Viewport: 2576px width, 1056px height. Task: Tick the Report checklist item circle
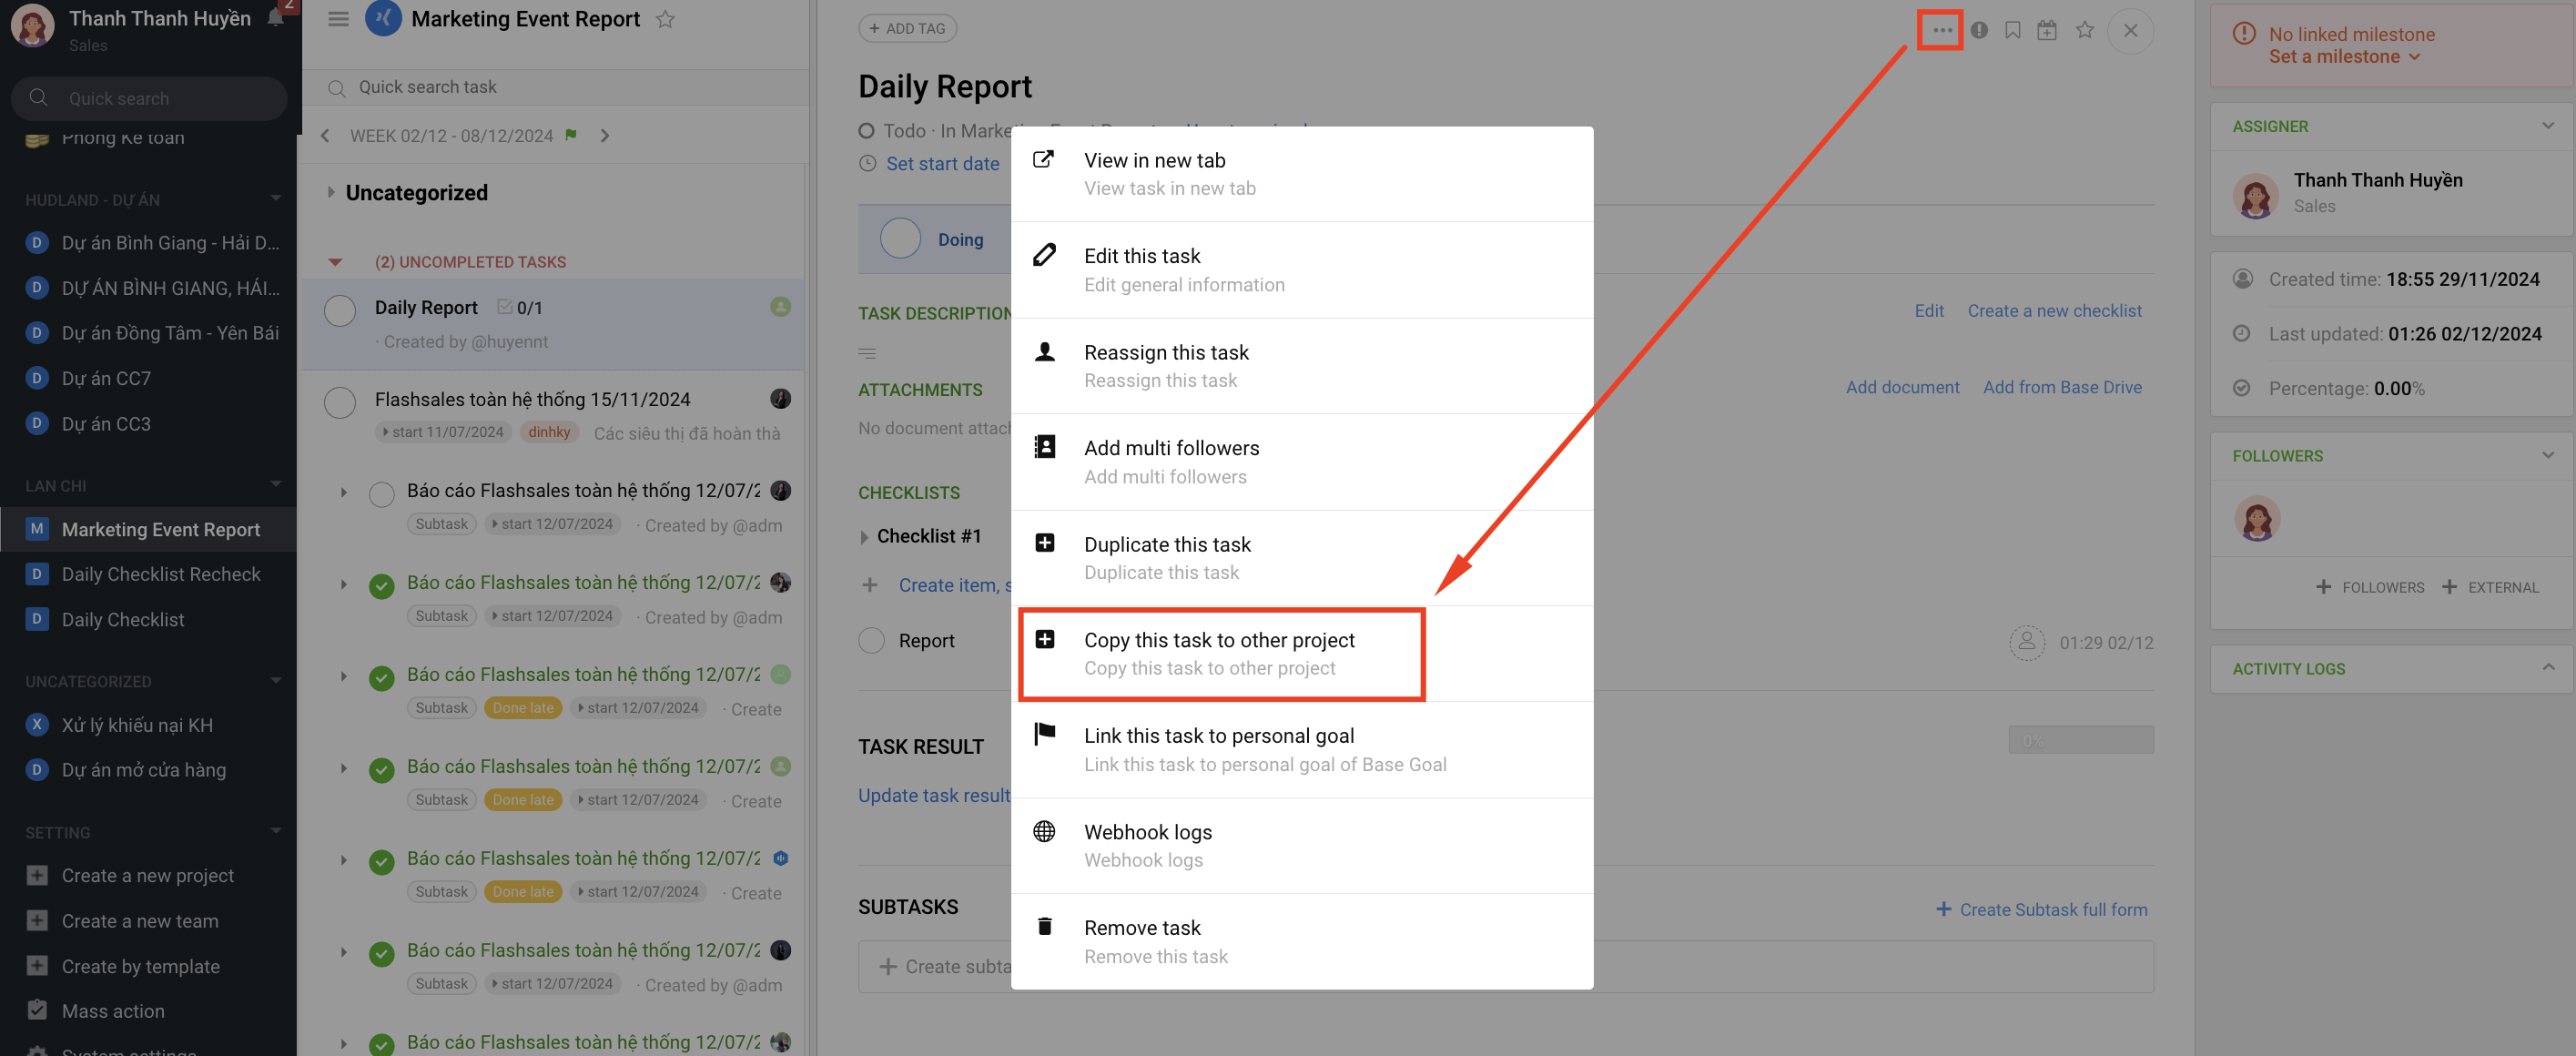pos(871,640)
